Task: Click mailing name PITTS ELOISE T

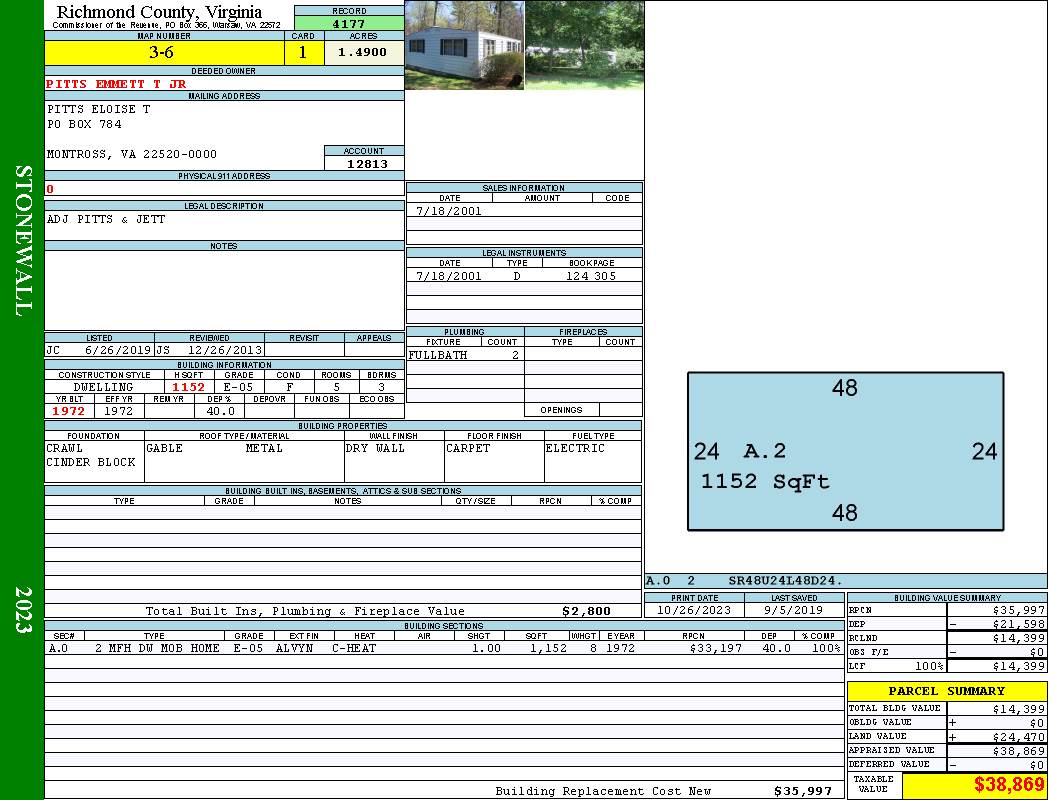Action: click(98, 108)
